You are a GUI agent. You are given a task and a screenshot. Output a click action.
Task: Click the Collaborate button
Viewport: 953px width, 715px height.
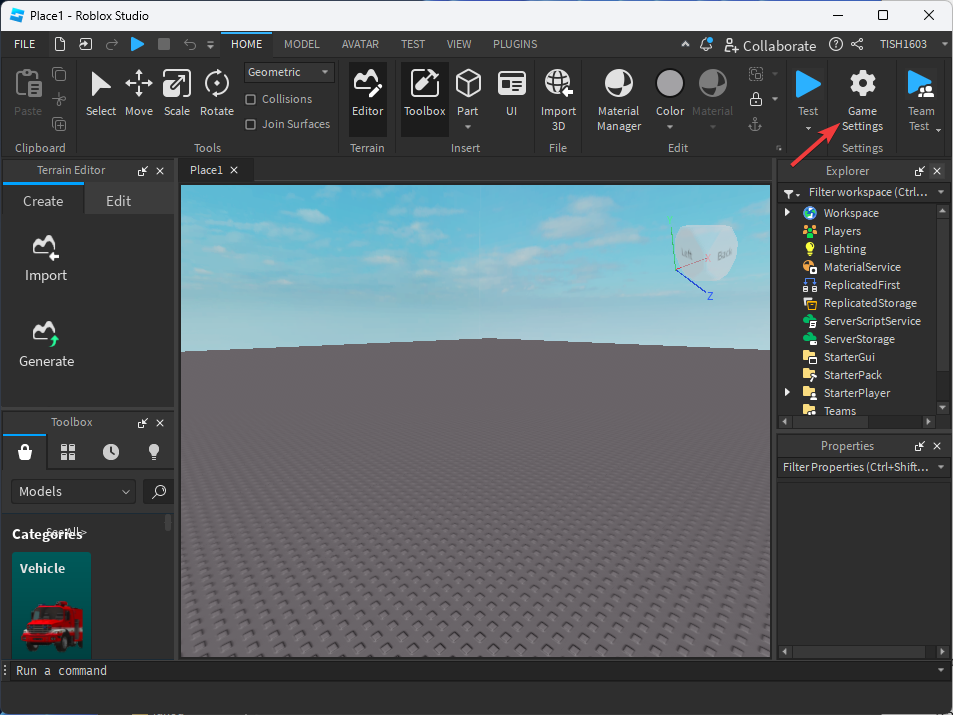[768, 45]
